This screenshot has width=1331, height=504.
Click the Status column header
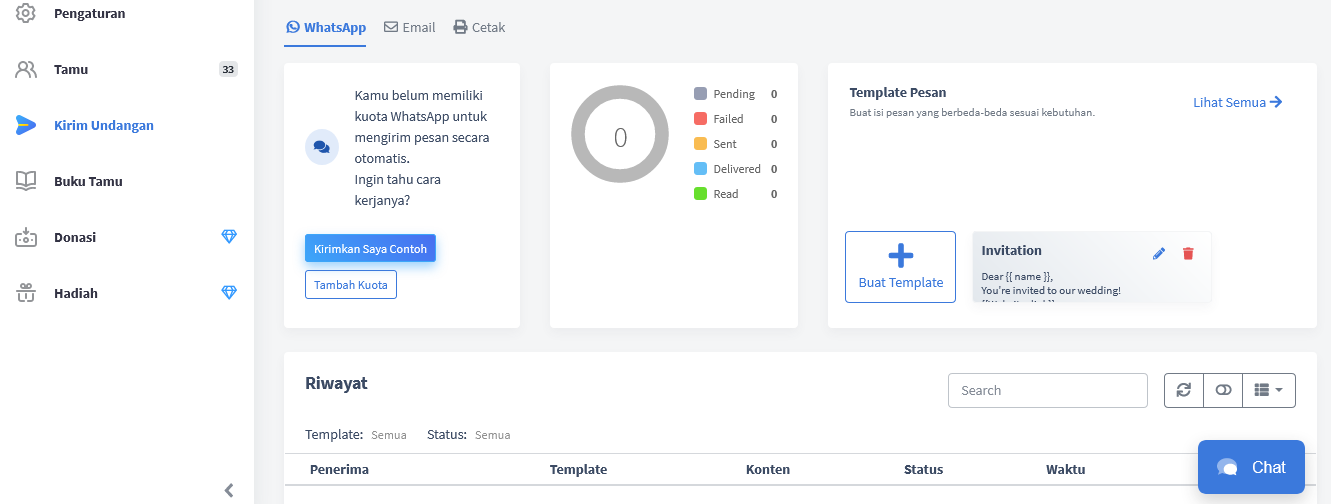[923, 469]
